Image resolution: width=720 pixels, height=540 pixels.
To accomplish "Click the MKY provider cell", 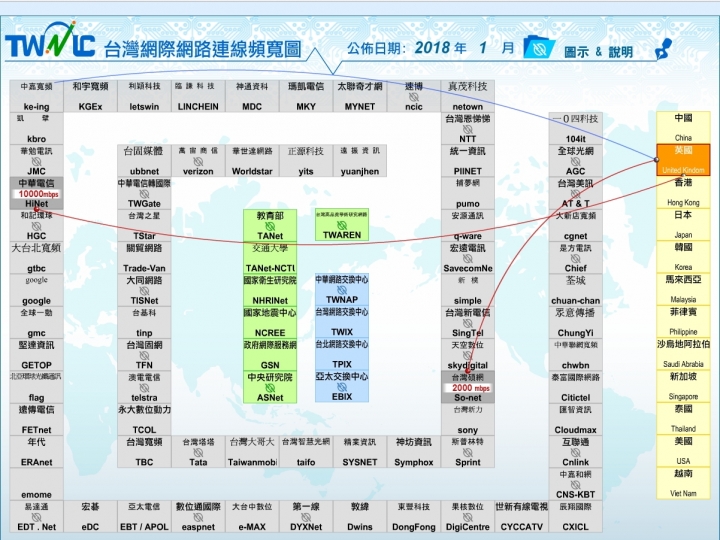I will pyautogui.click(x=306, y=96).
